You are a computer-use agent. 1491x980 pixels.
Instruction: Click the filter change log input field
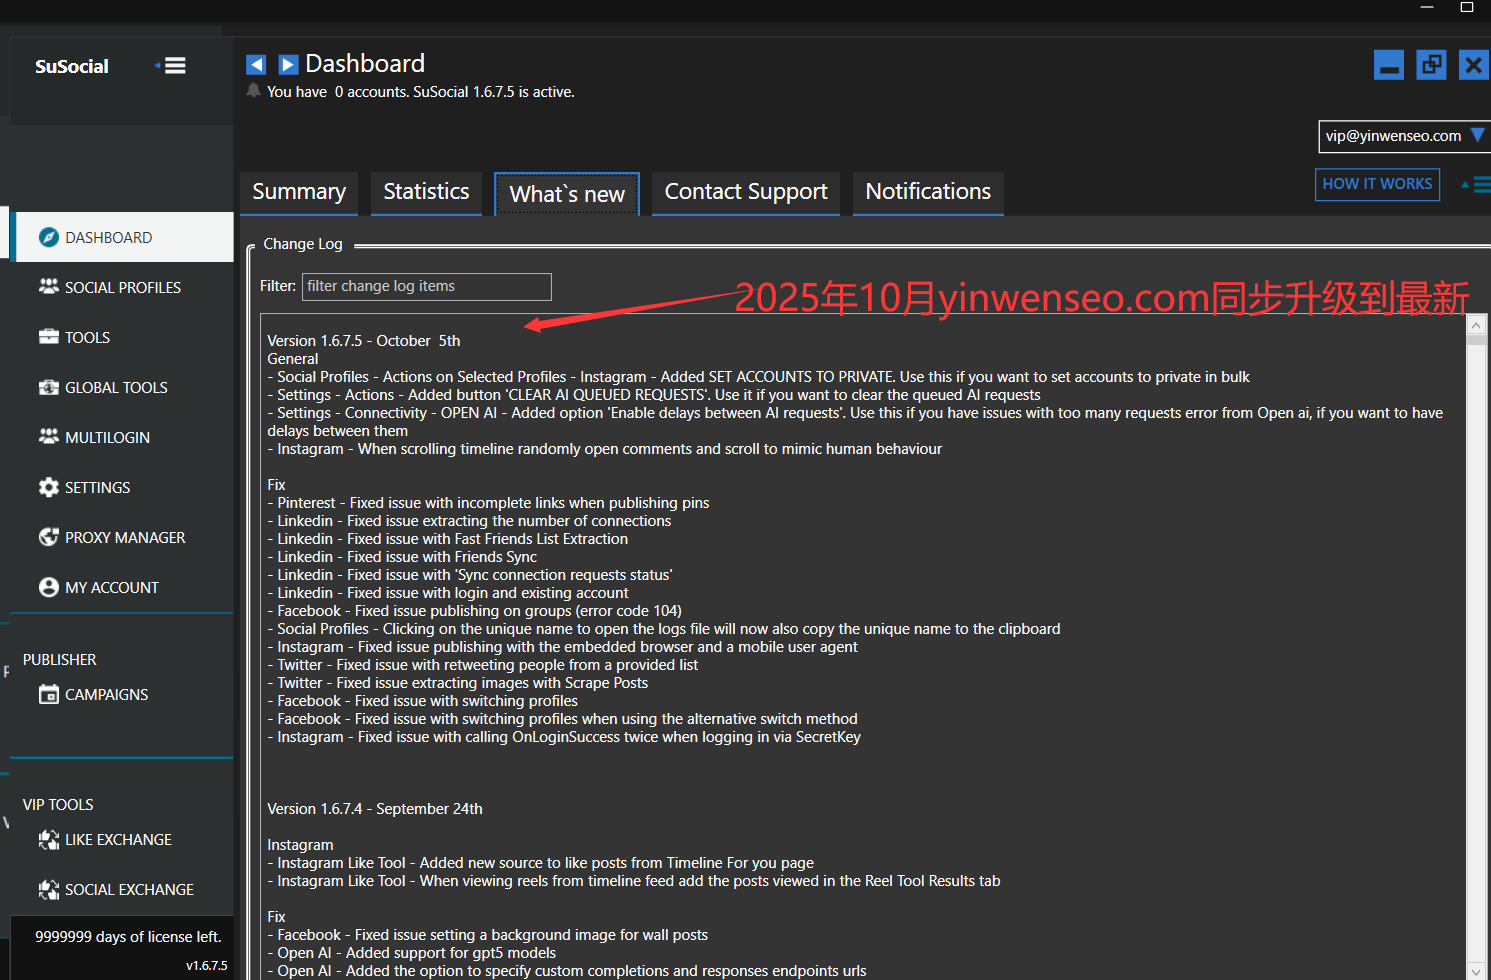[x=426, y=286]
